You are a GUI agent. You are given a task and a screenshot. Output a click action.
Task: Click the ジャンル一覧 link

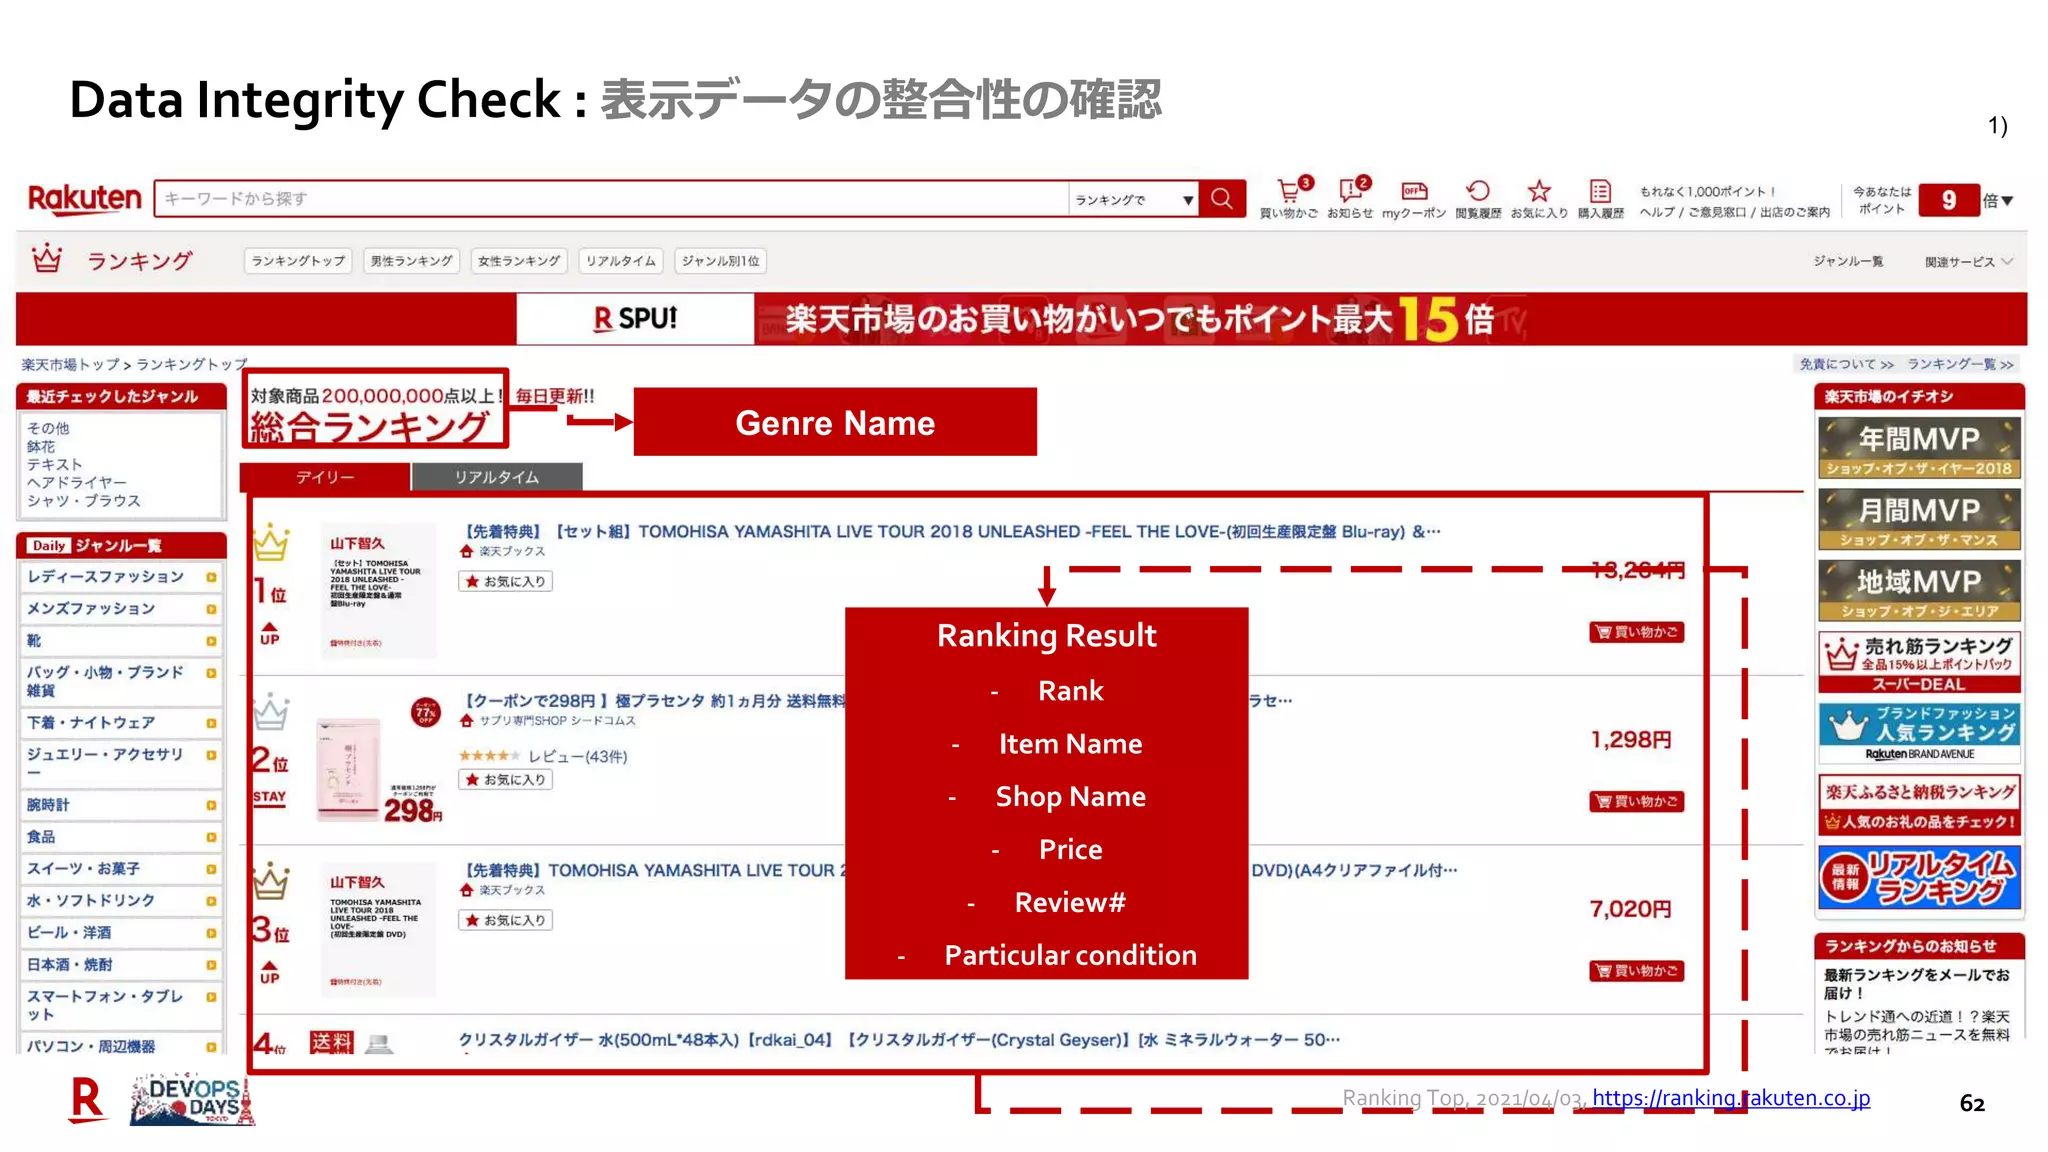point(1848,261)
